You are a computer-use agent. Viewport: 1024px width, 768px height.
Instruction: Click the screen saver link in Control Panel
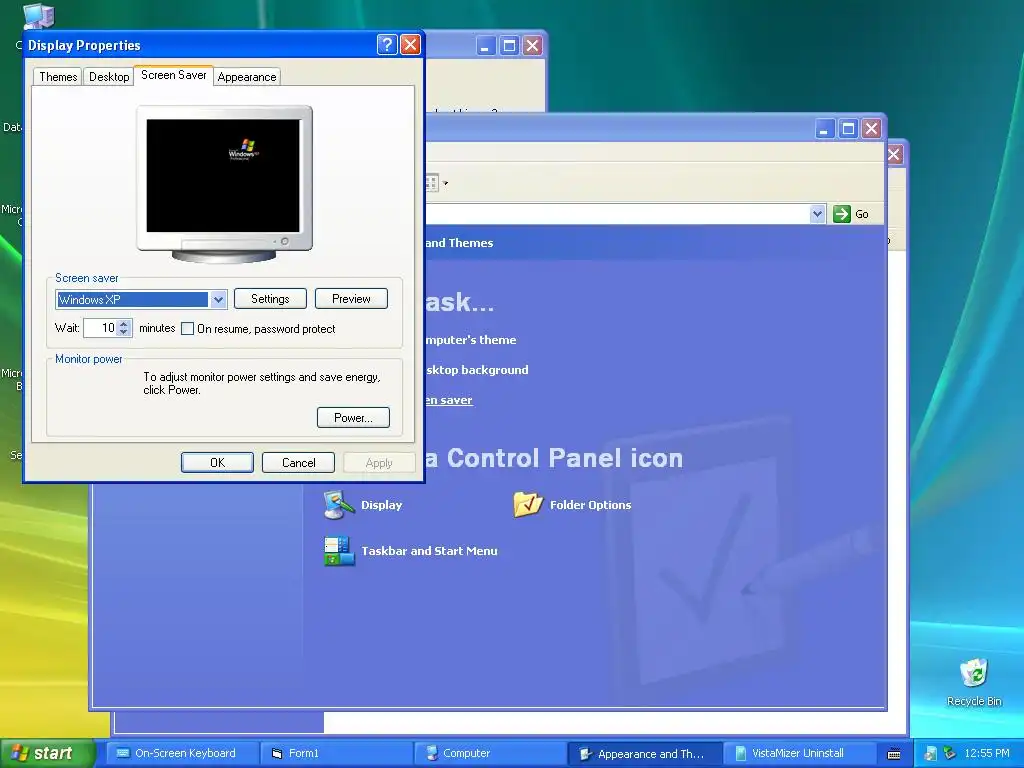[x=448, y=400]
